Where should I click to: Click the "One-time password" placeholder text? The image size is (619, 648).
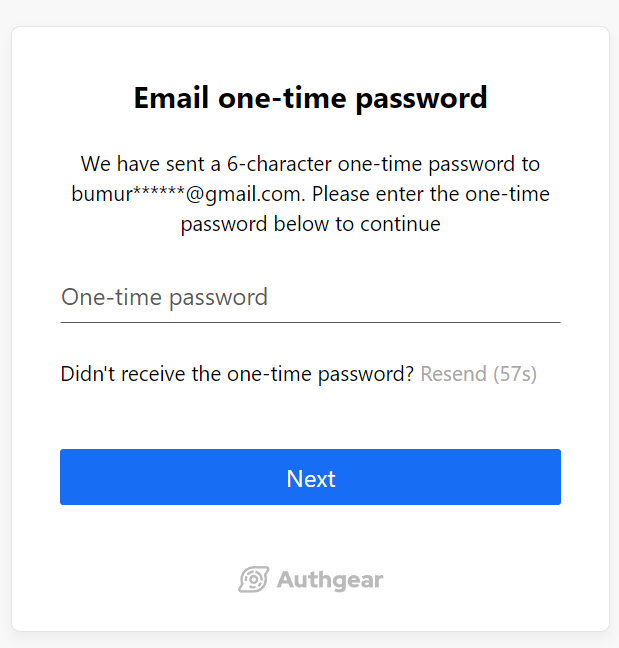click(164, 297)
